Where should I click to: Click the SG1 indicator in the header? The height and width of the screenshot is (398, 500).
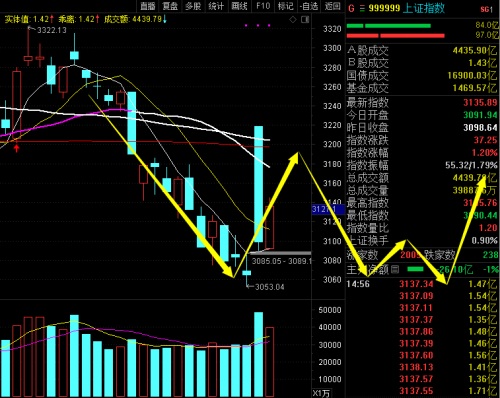486,9
